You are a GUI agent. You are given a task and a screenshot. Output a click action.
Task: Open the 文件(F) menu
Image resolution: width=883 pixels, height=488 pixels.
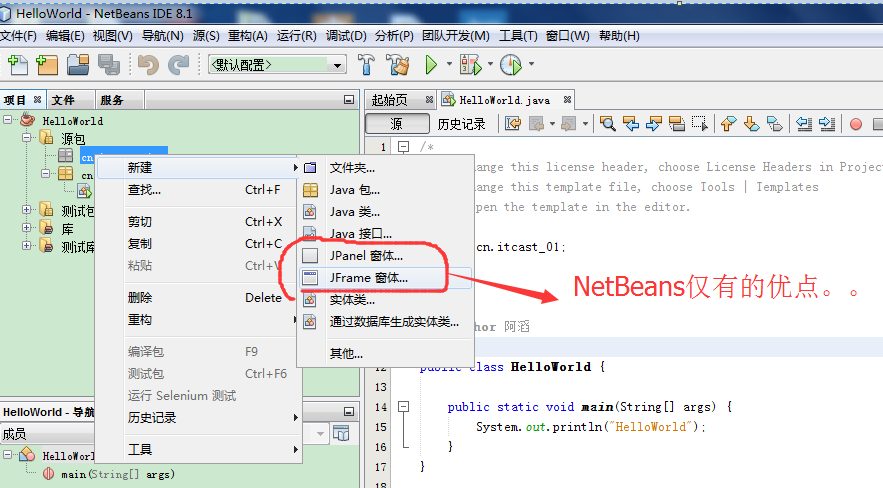click(18, 36)
